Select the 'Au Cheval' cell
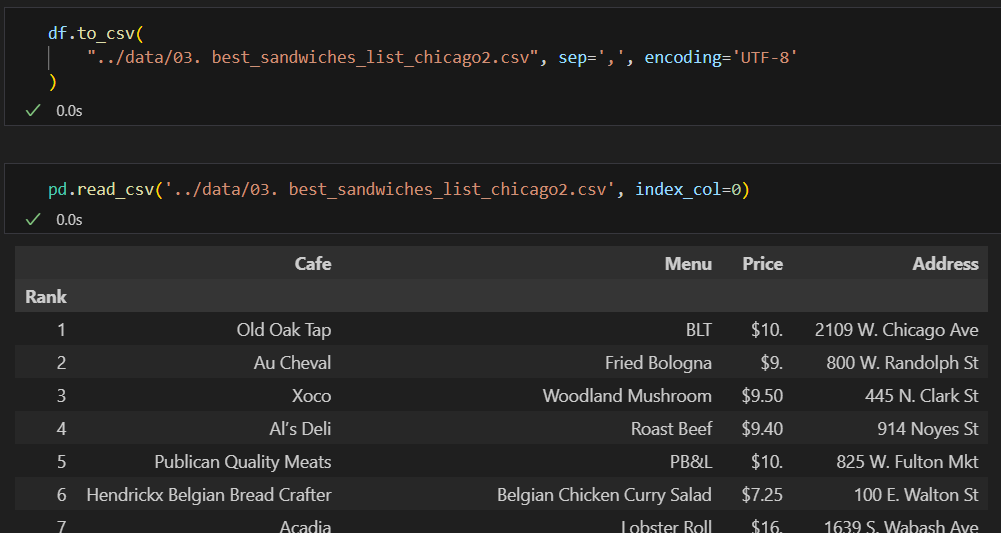 pos(292,363)
